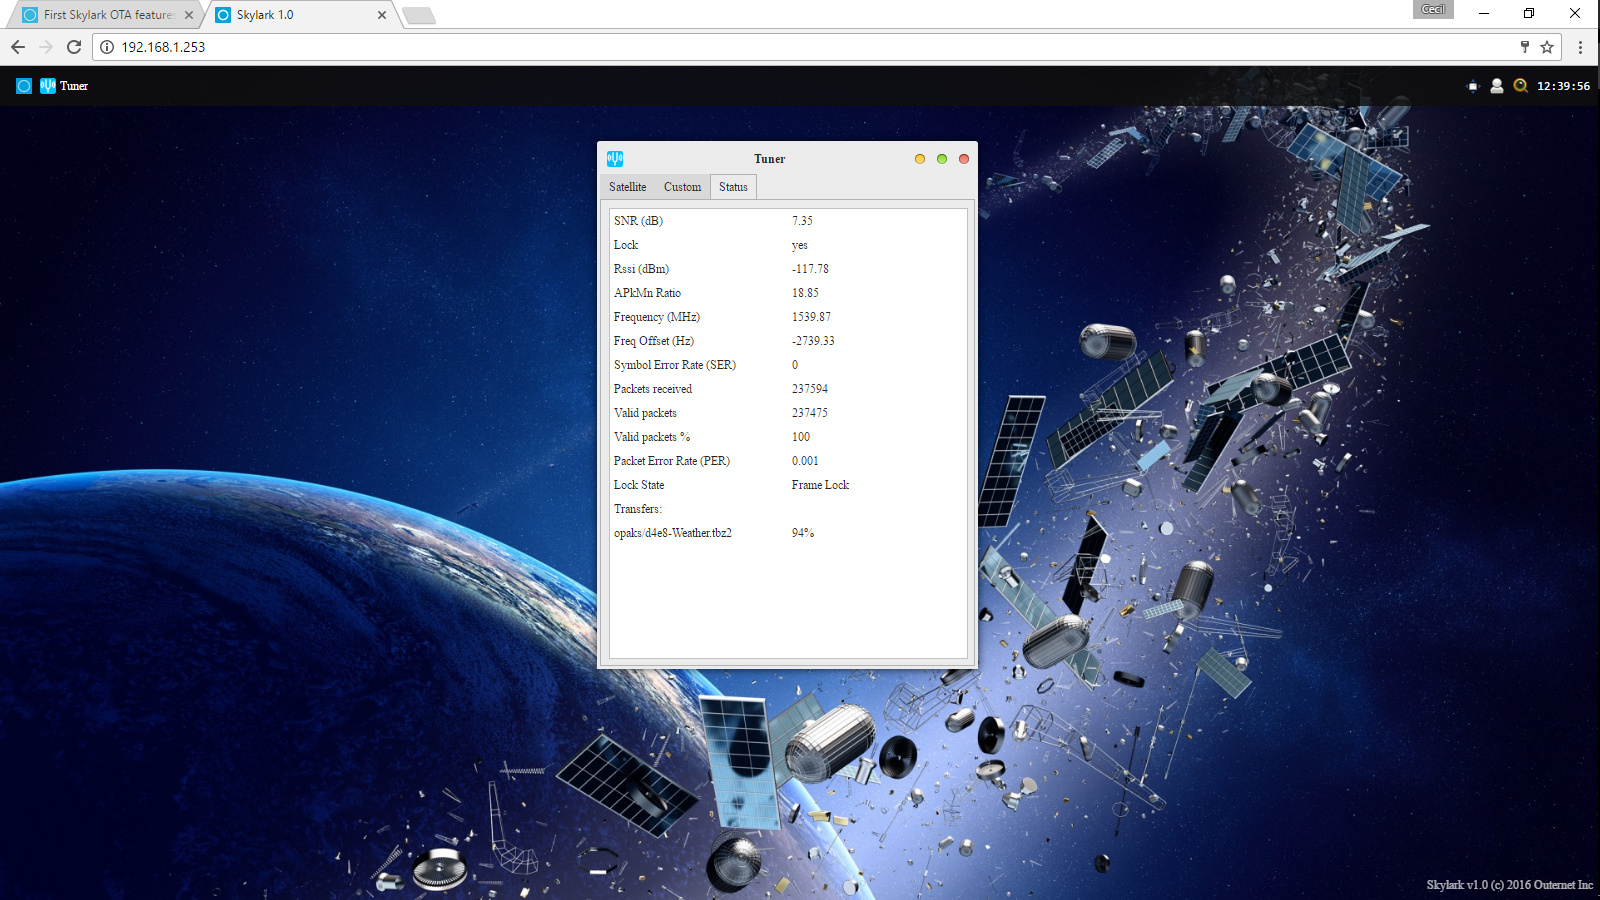Click the Lock value 'yes'
This screenshot has width=1600, height=900.
(x=800, y=245)
